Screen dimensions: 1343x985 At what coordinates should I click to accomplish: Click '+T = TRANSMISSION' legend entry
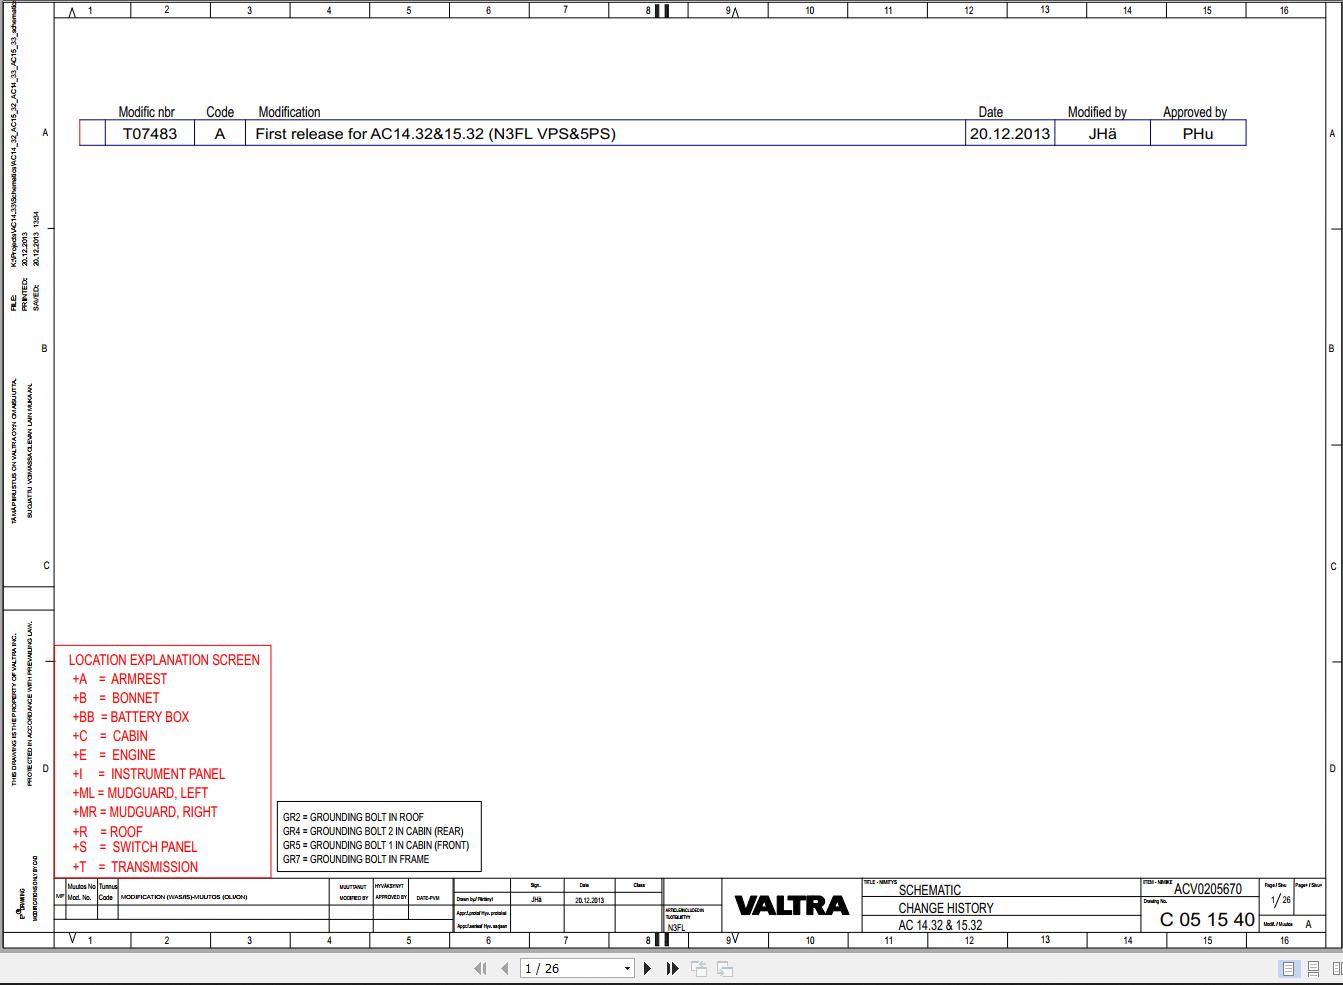[134, 867]
